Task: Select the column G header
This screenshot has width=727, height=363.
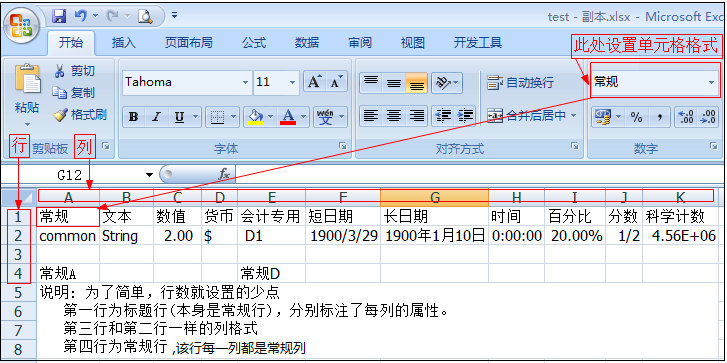Action: [434, 197]
